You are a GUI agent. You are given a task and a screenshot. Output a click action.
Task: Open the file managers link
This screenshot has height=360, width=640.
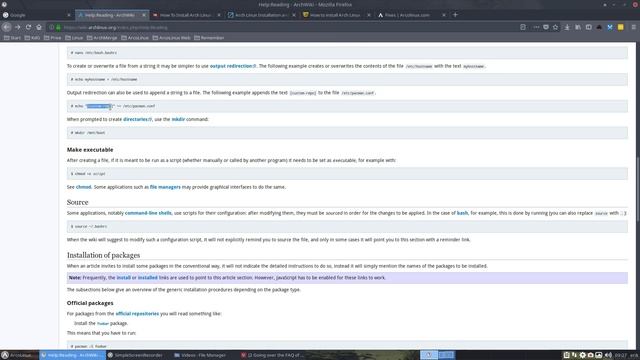pyautogui.click(x=165, y=187)
